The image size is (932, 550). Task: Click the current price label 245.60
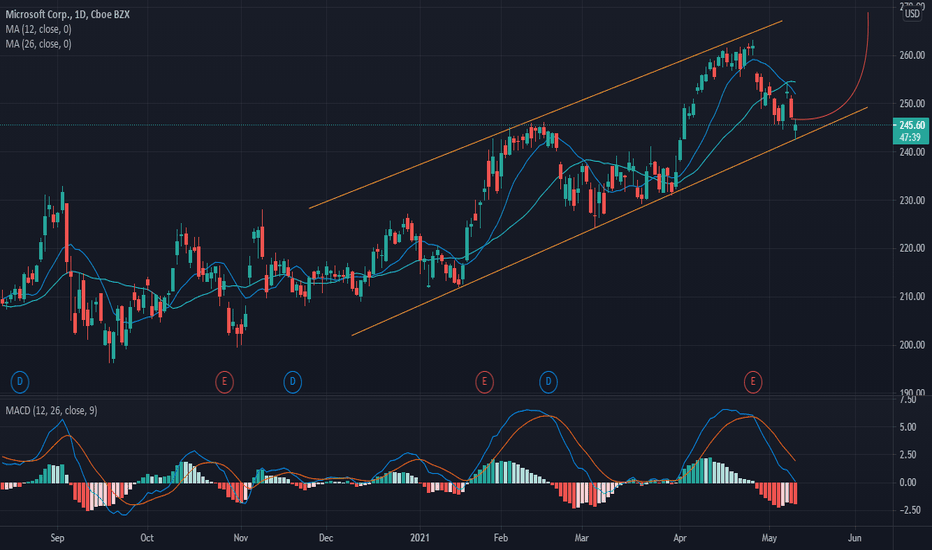912,125
